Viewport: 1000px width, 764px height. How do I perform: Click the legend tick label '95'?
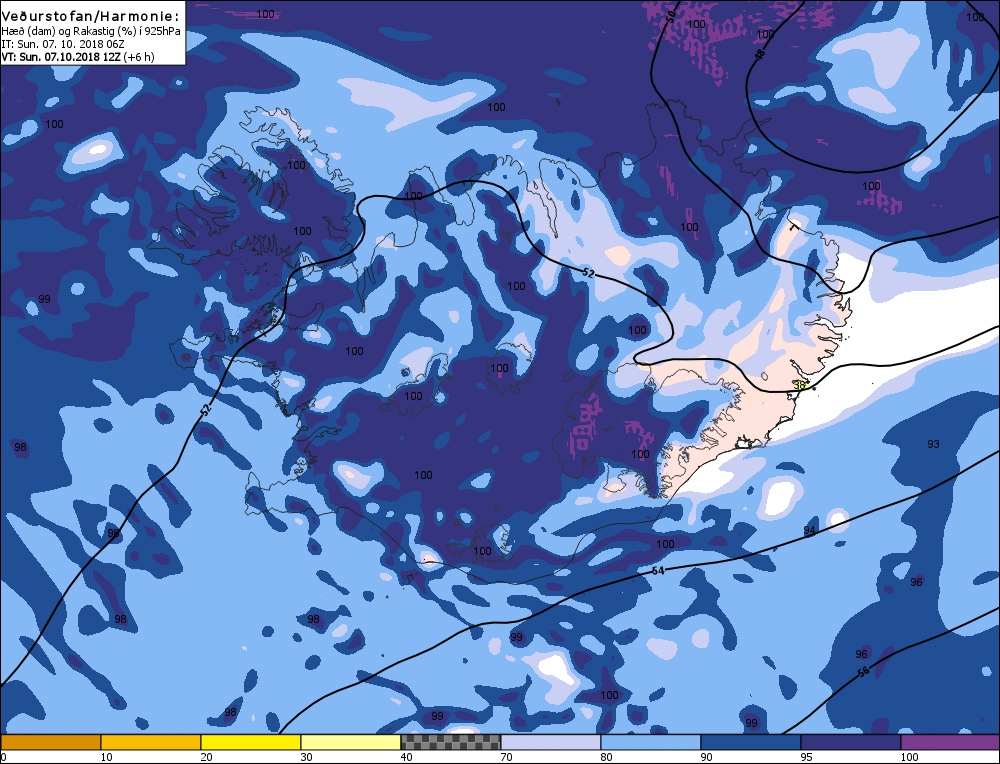pos(807,757)
